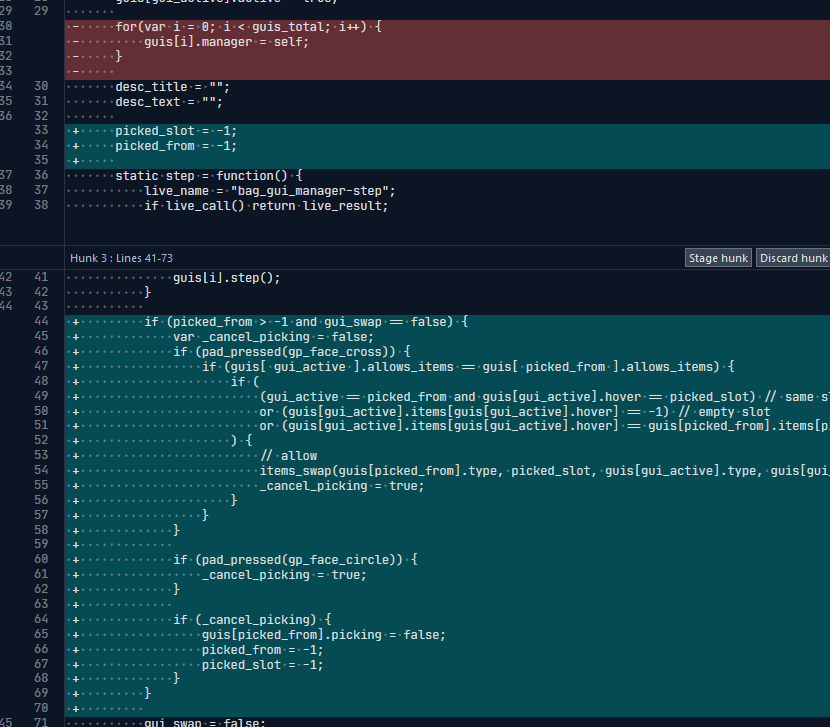Click the allows_items comparison on line 47
830x727 pixels.
click(x=468, y=366)
